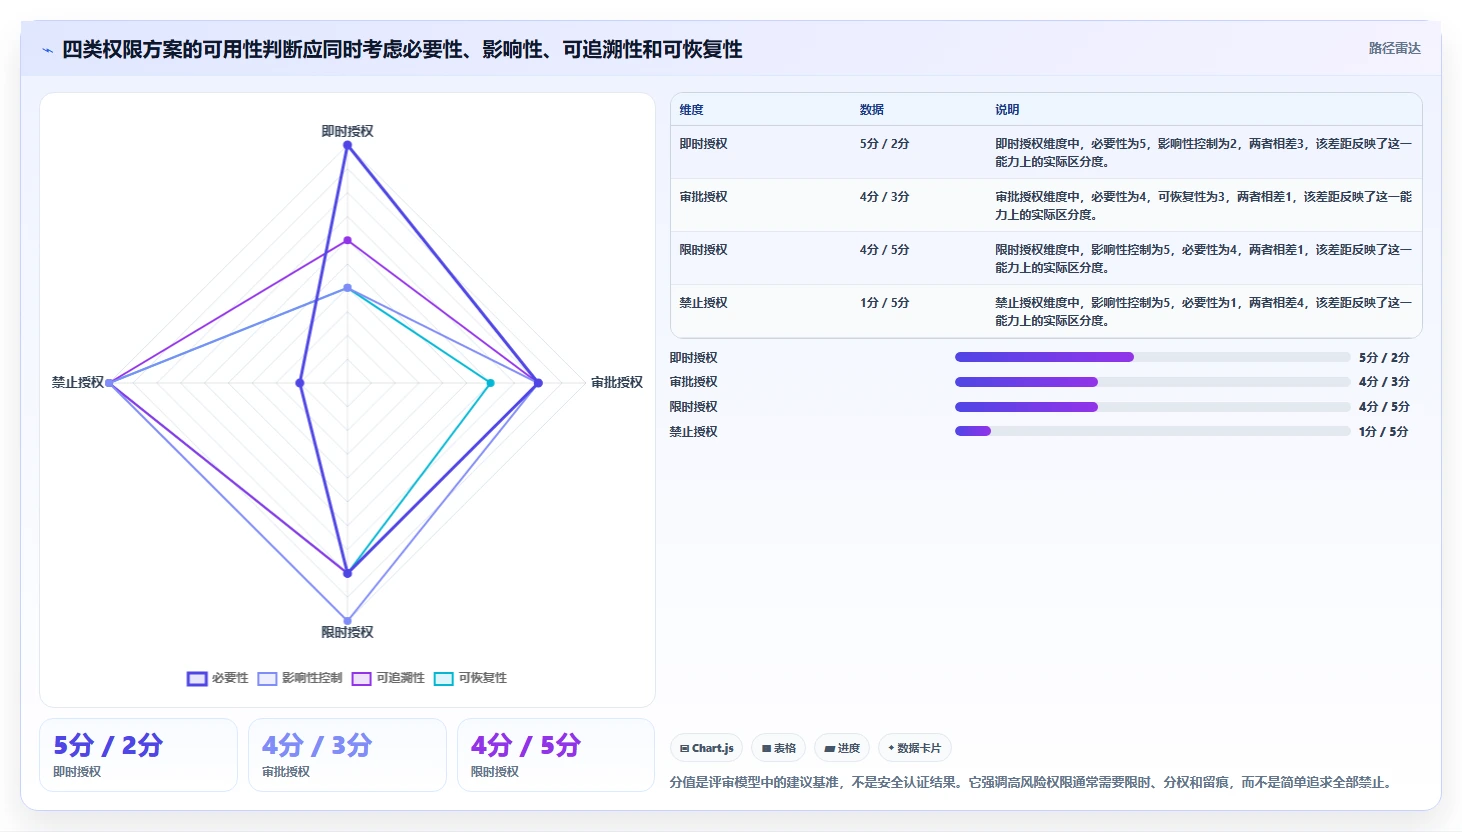
Task: Click the 可追溯性 data point on the 即时授权 axis
Action: [x=348, y=240]
